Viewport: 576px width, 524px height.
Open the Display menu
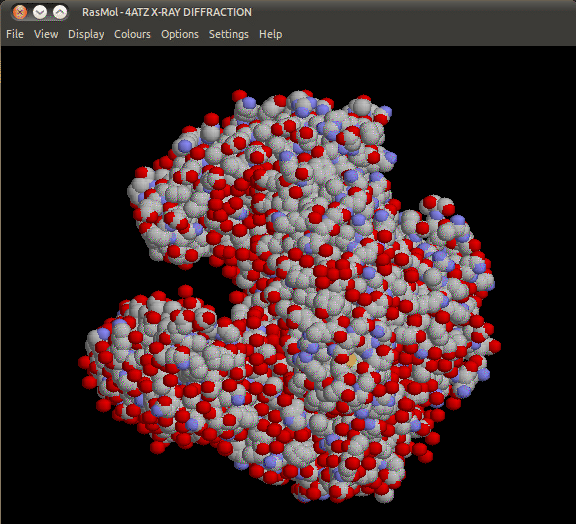[x=86, y=34]
